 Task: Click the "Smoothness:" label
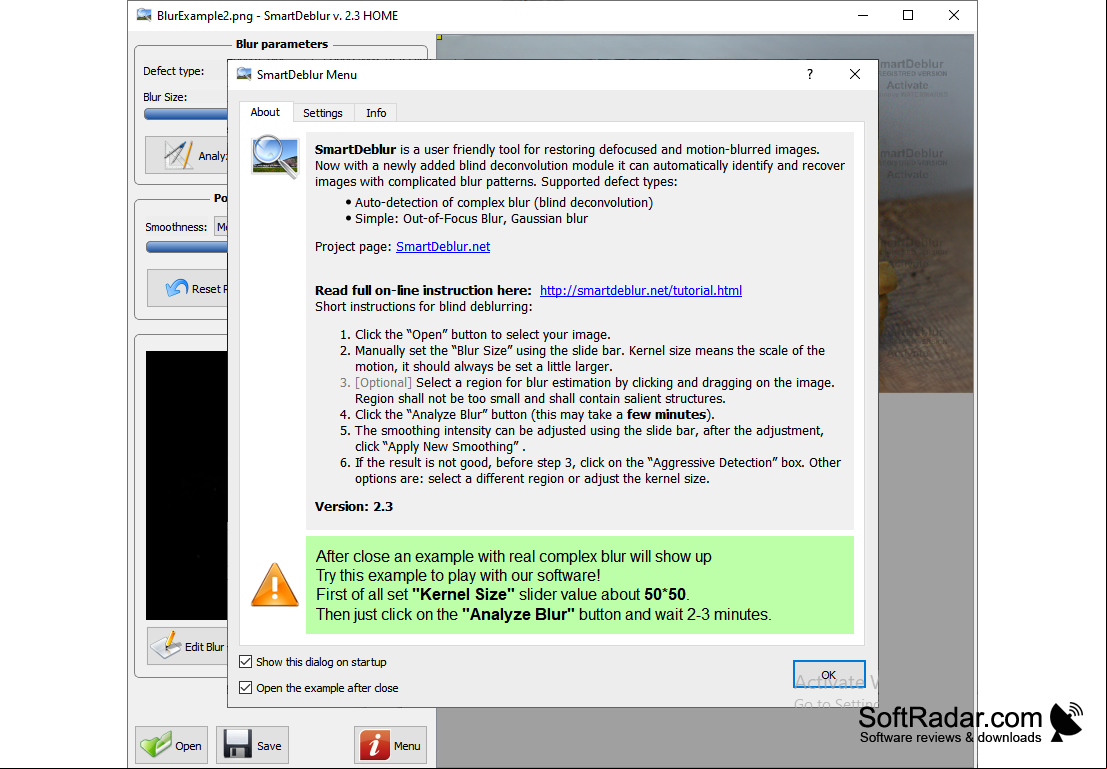click(176, 227)
